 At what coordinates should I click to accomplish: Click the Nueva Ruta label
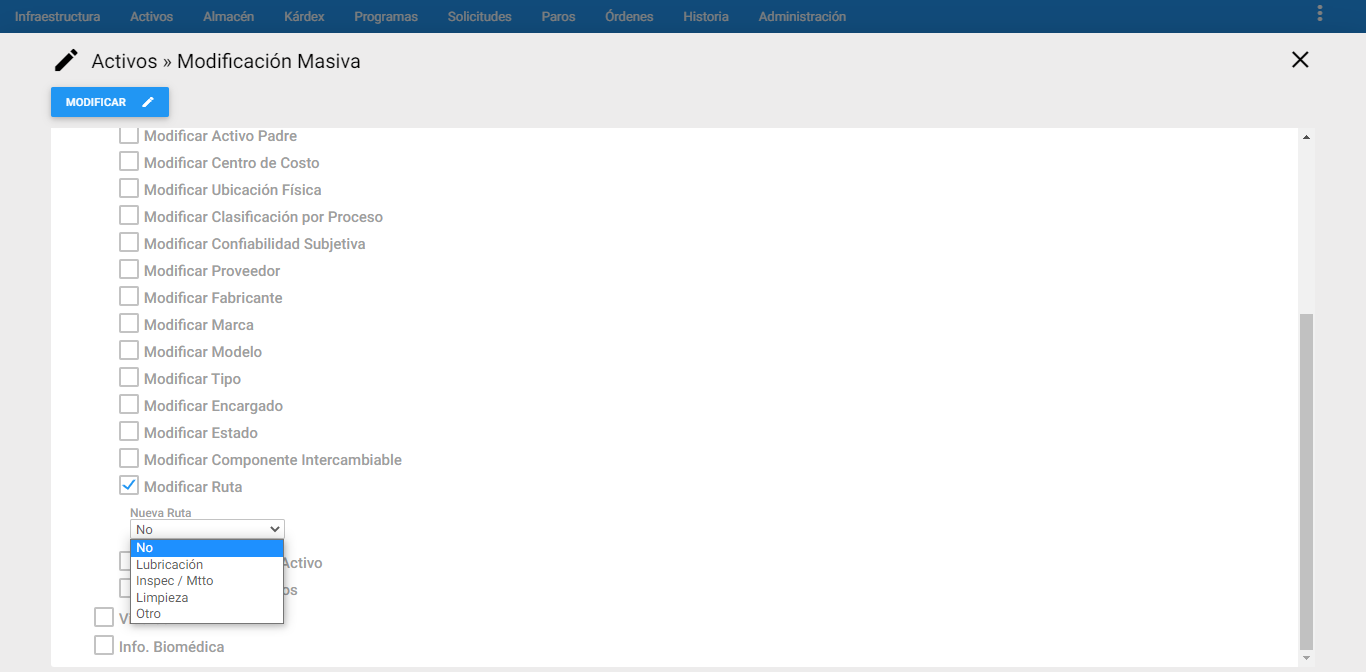160,513
